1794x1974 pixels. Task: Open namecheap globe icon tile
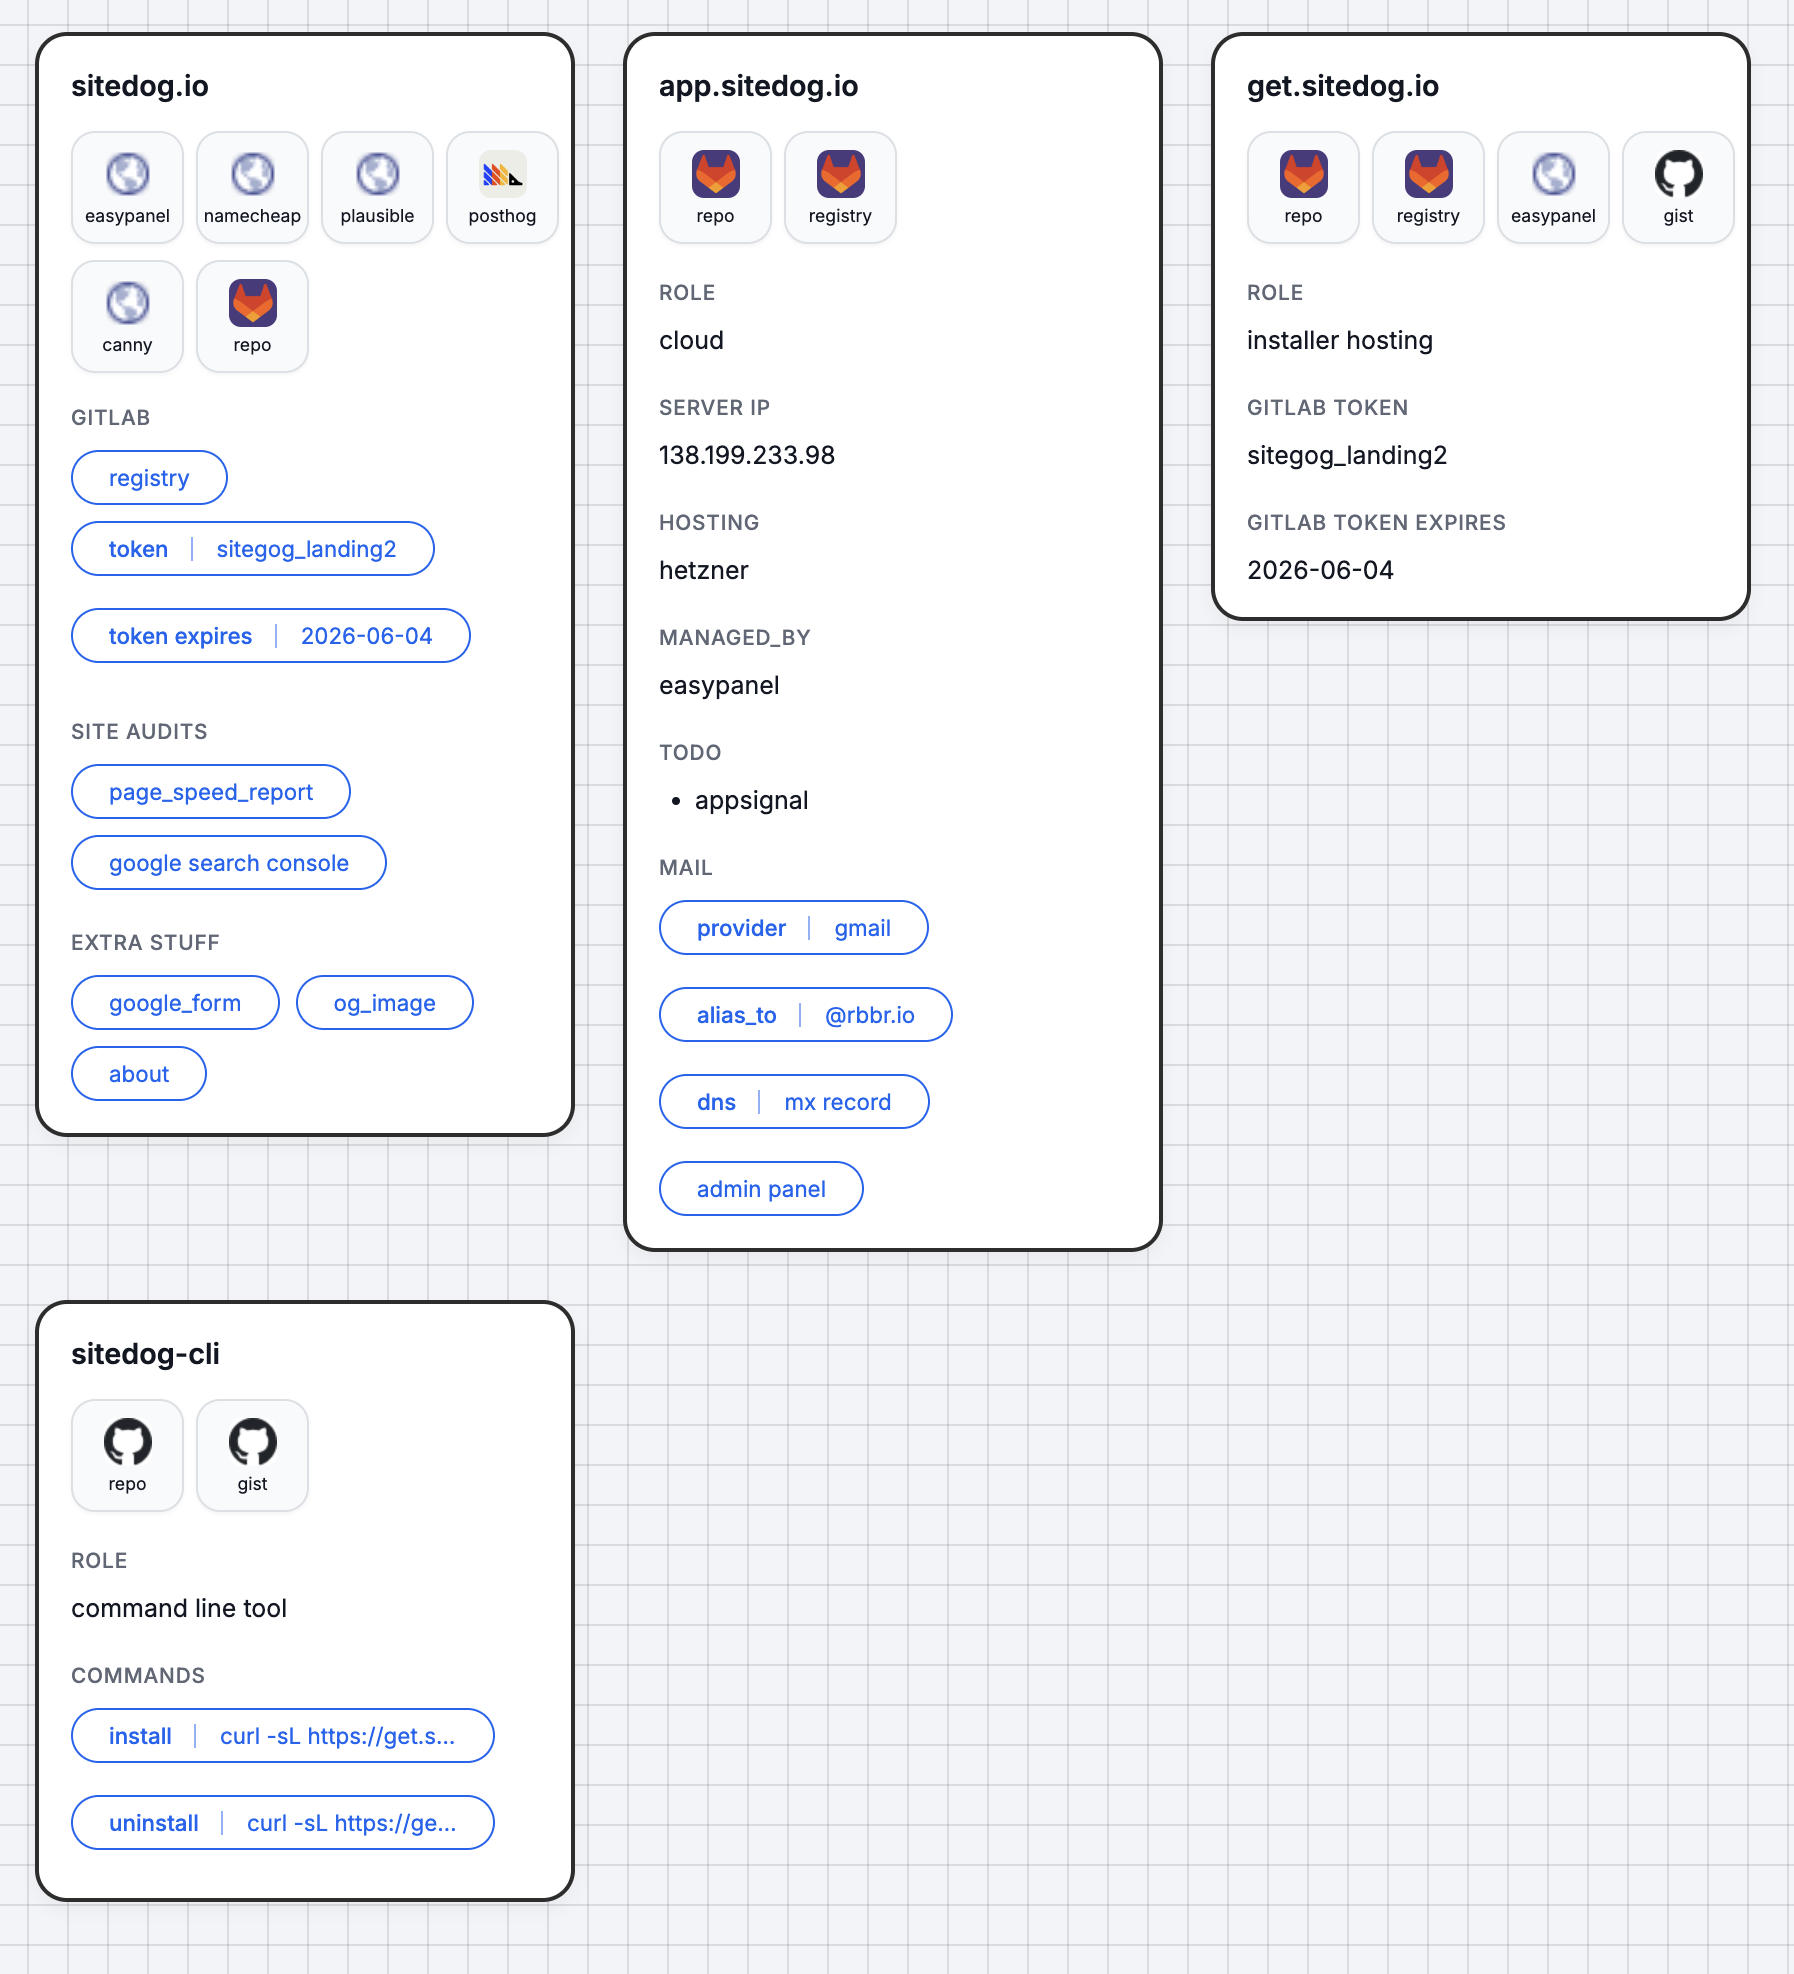click(252, 187)
